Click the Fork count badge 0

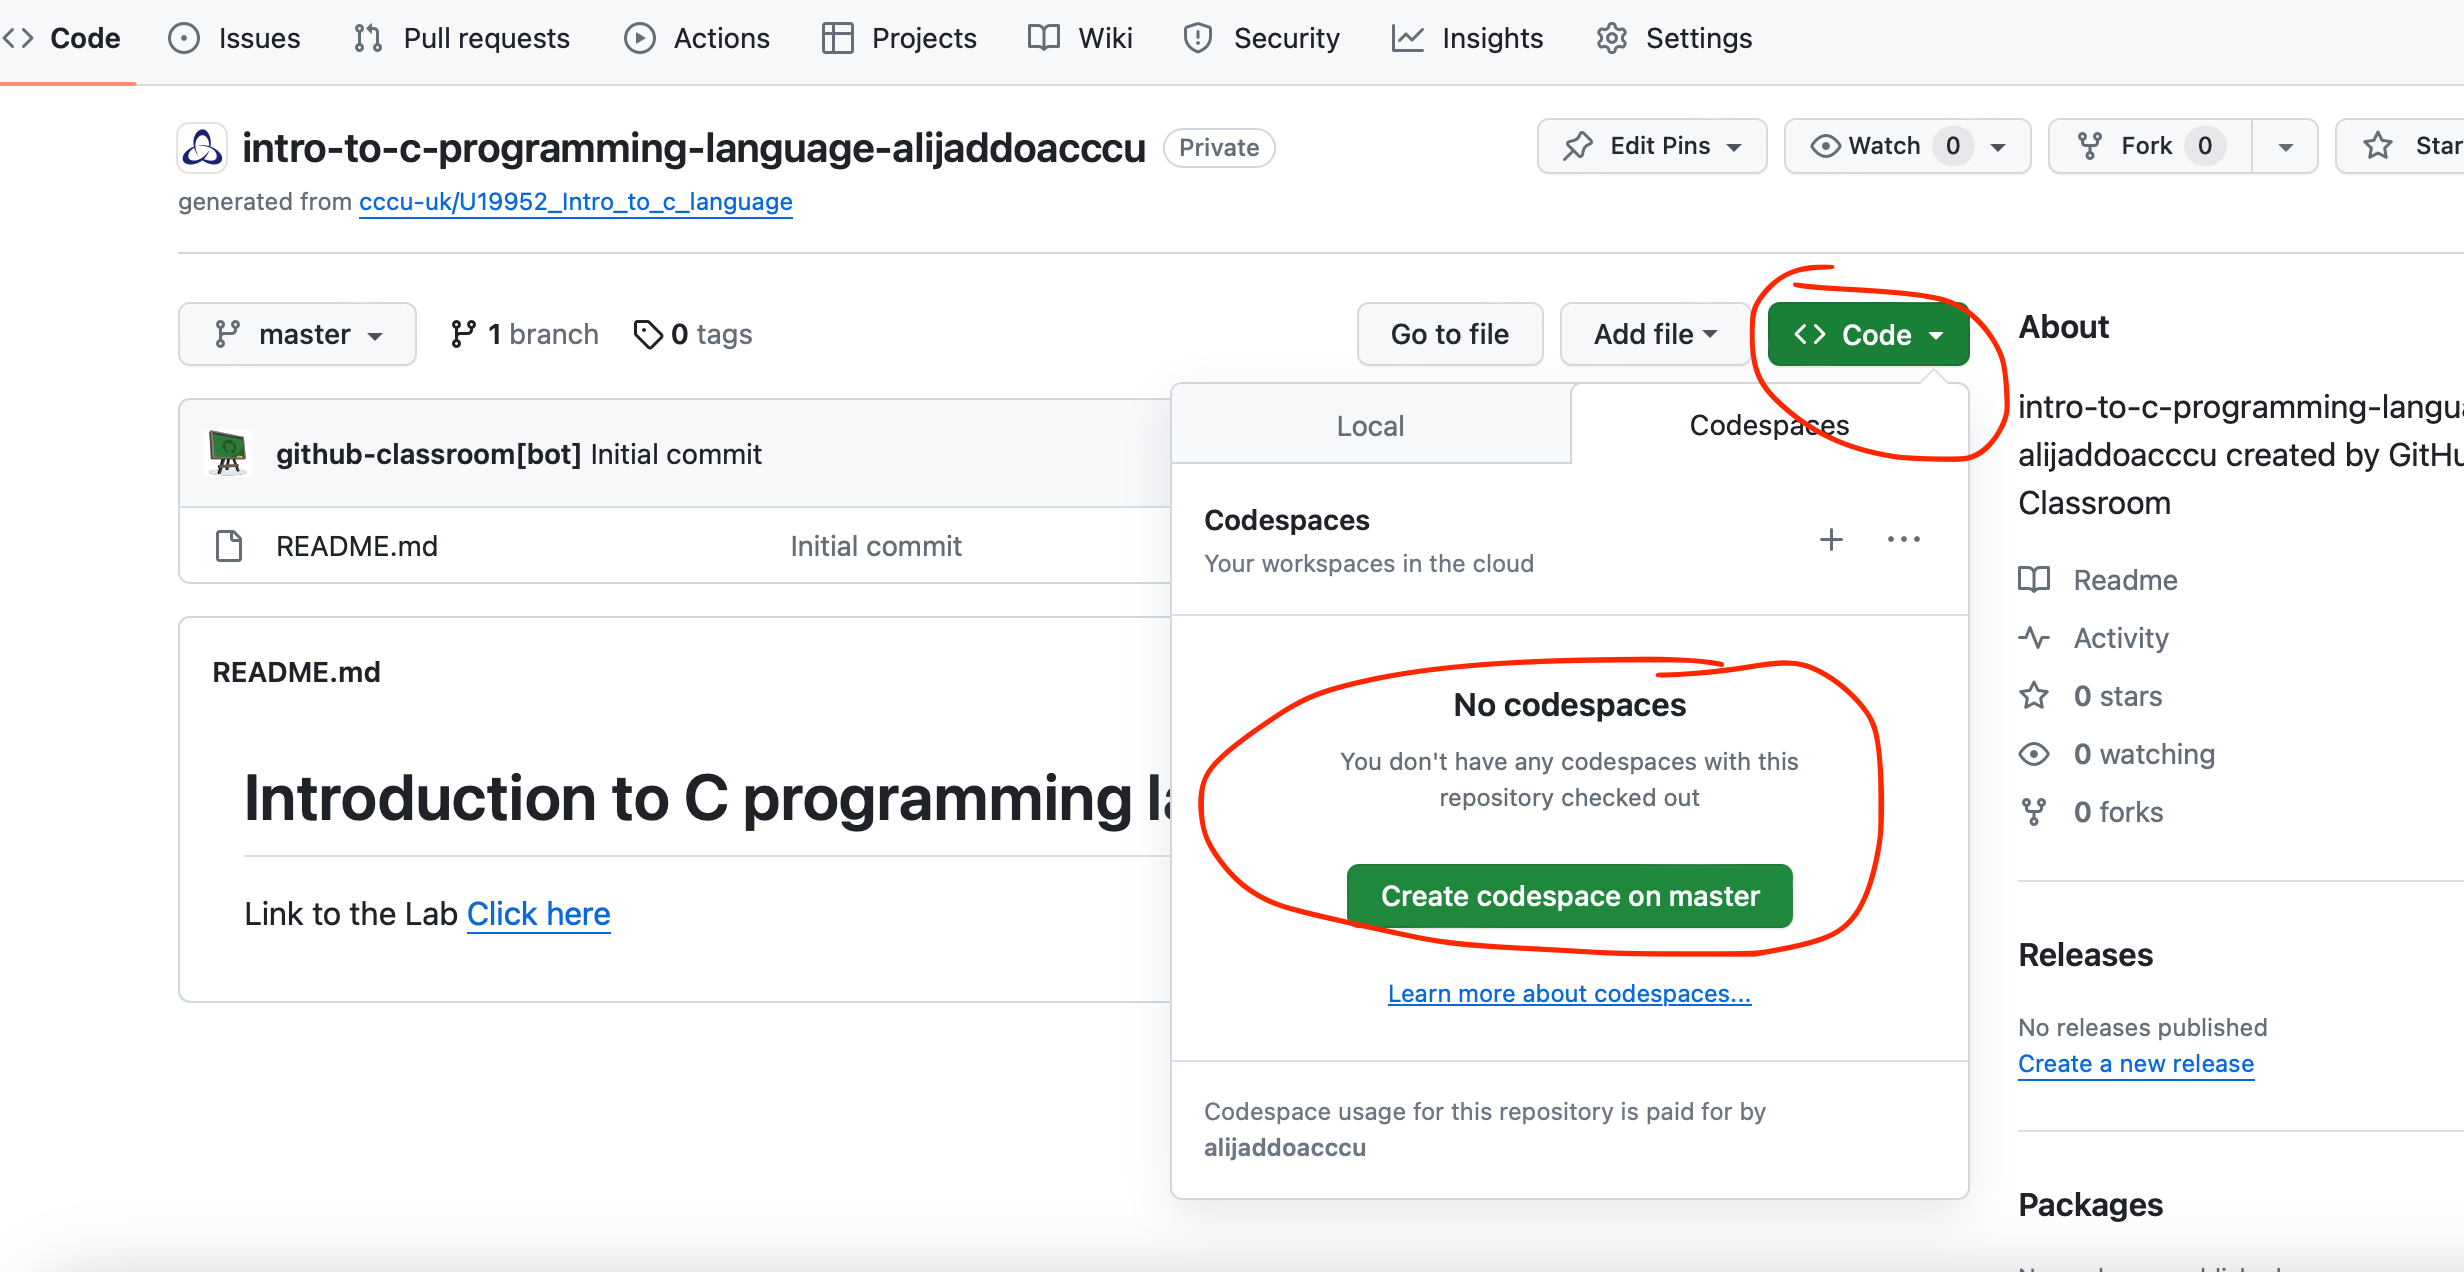tap(2205, 146)
